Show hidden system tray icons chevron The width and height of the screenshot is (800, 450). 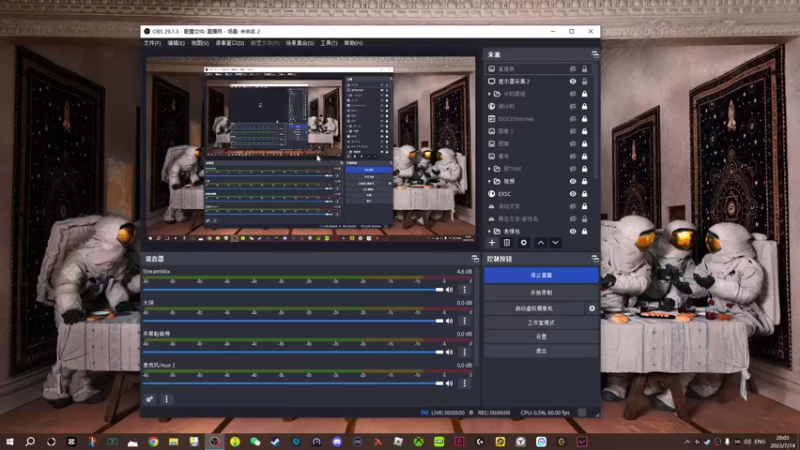pos(687,441)
